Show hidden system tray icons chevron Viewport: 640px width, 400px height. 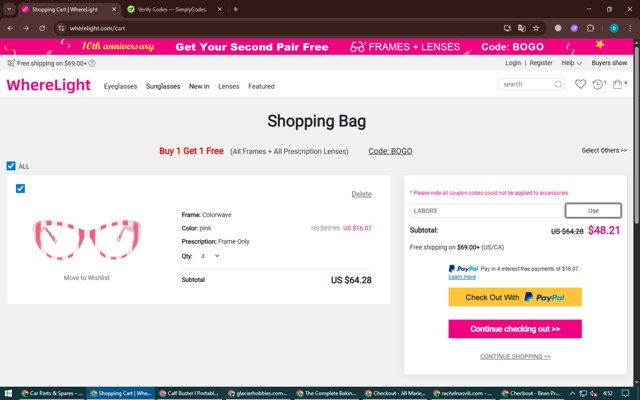(x=572, y=393)
